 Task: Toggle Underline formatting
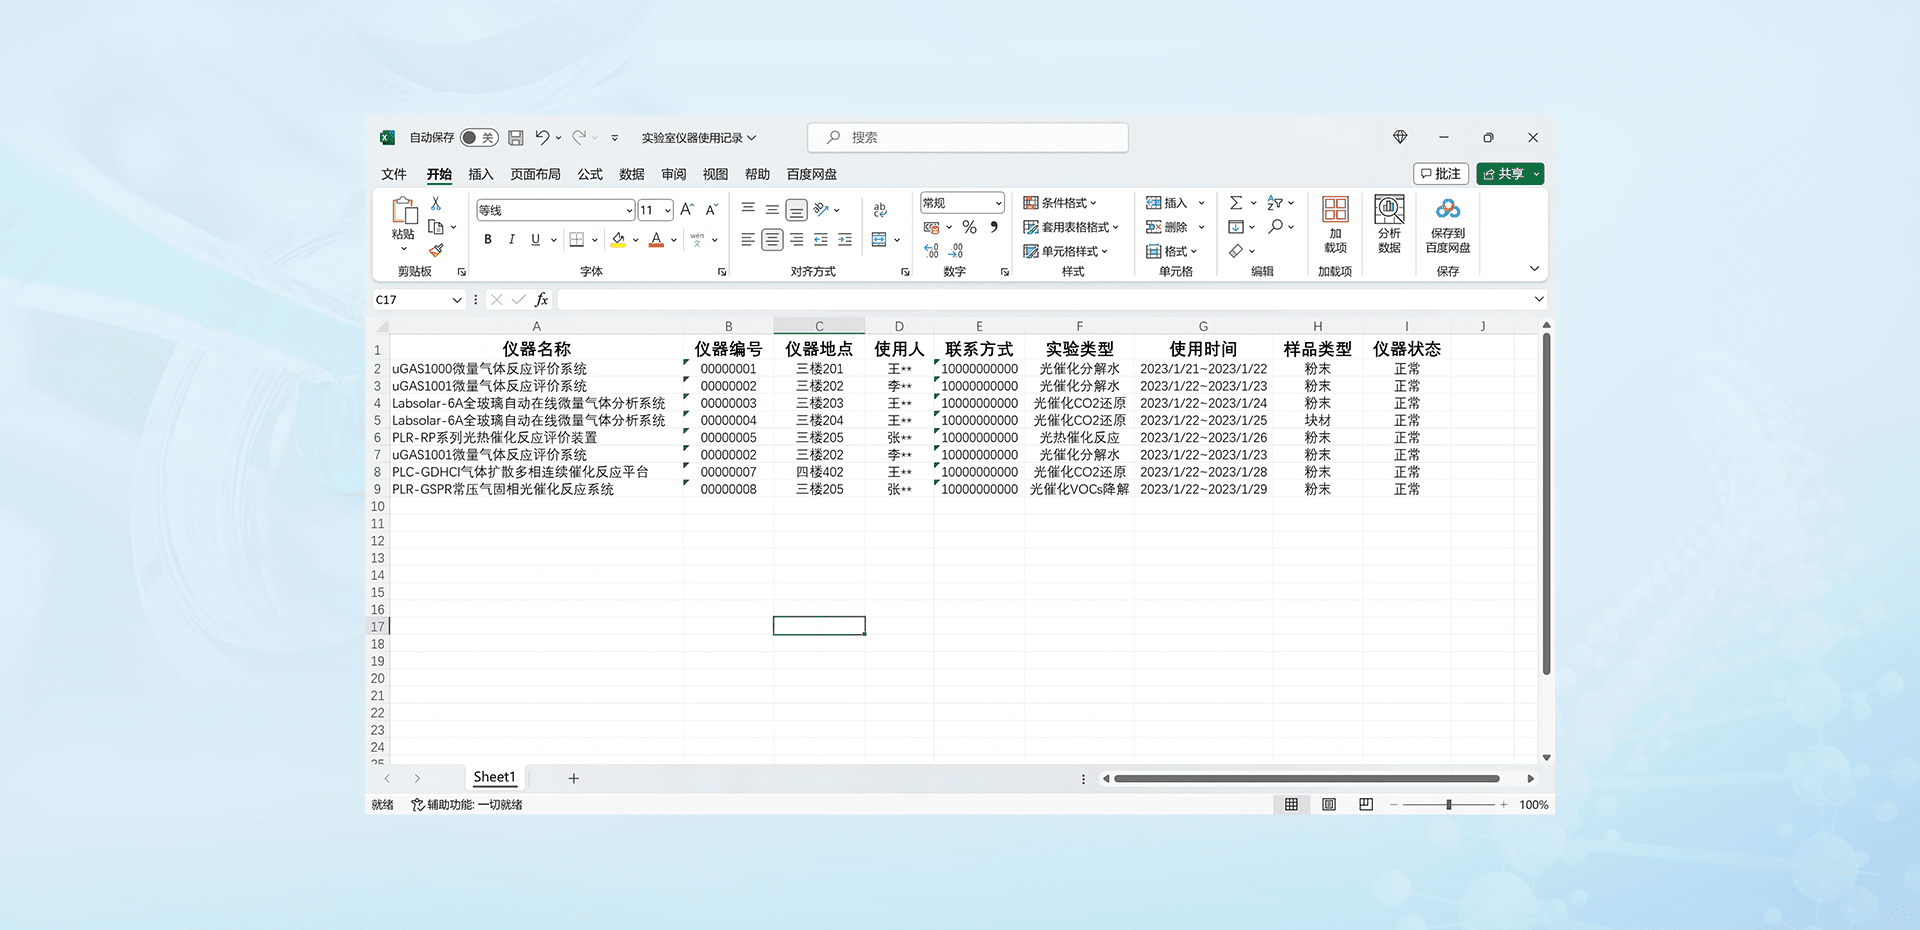536,240
